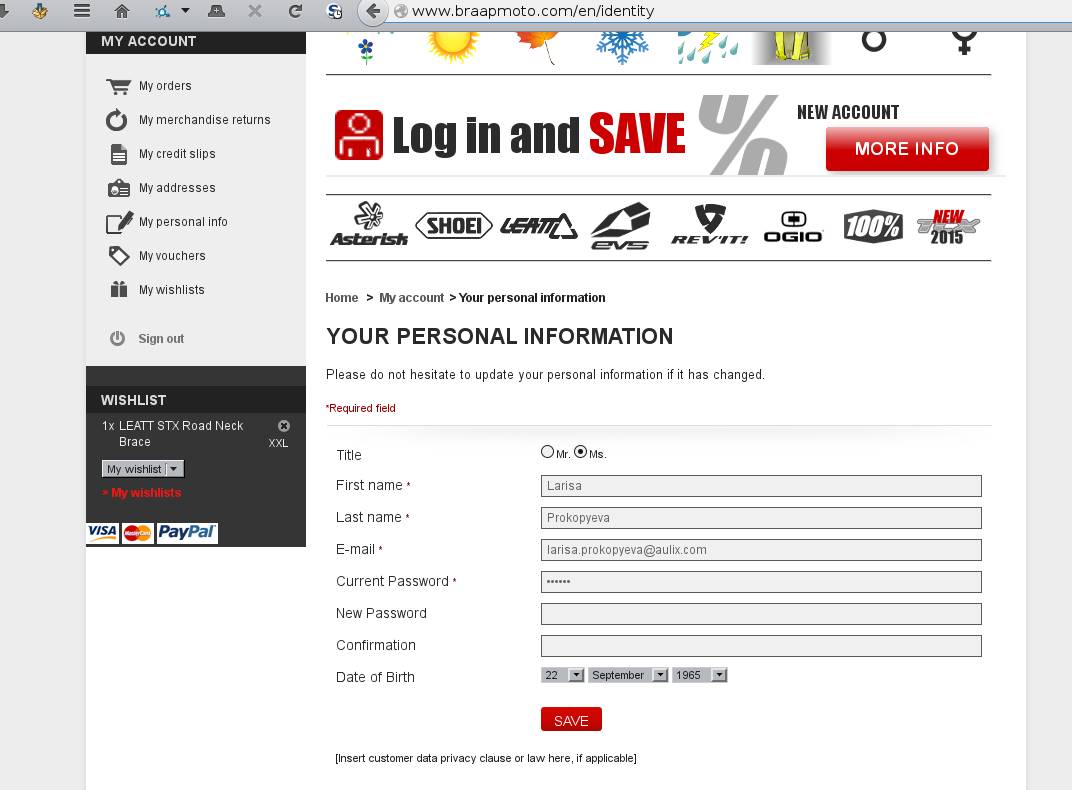The image size is (1072, 790).
Task: Click the sun summer season icon
Action: pyautogui.click(x=451, y=46)
